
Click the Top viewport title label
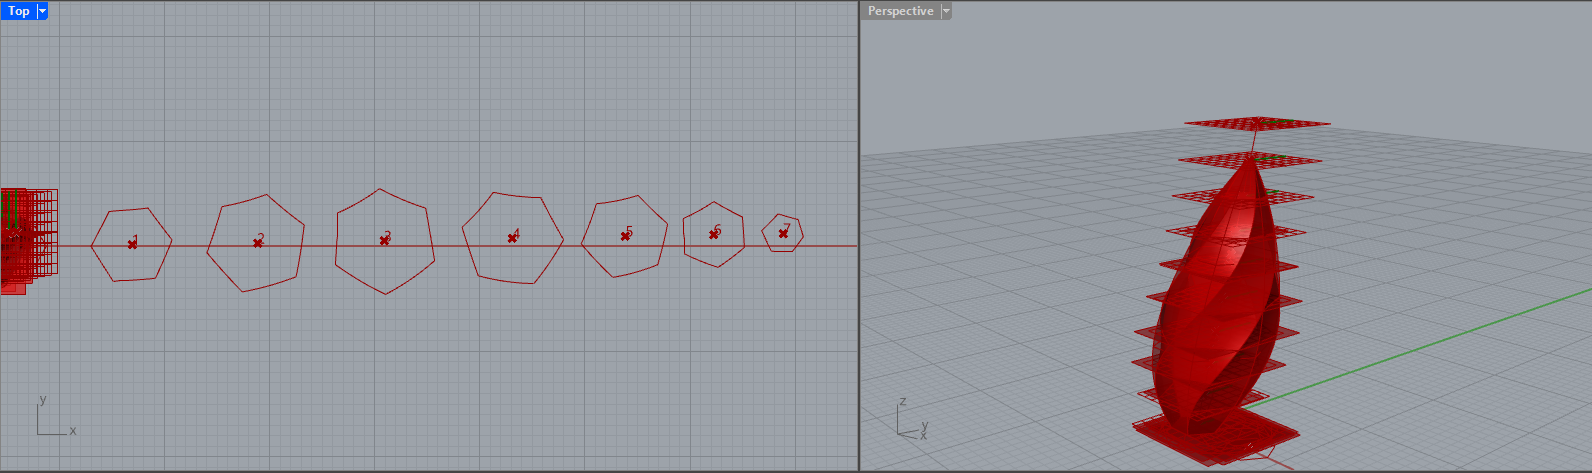point(19,11)
